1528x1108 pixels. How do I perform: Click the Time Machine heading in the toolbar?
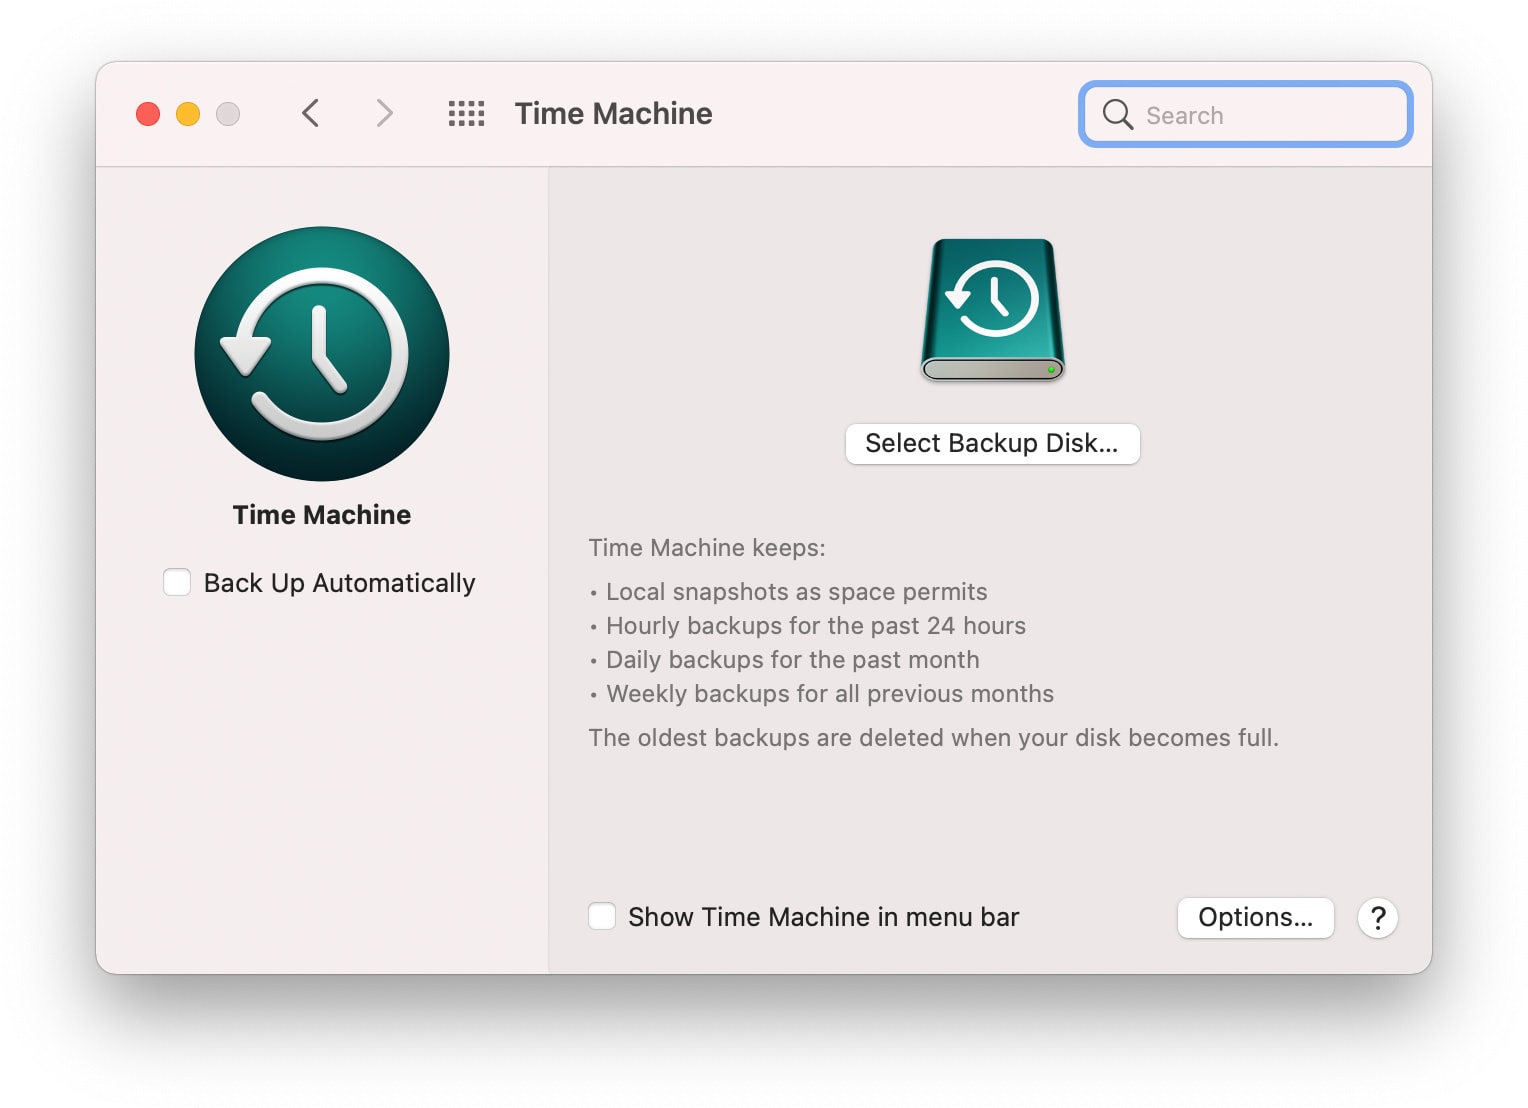[613, 113]
